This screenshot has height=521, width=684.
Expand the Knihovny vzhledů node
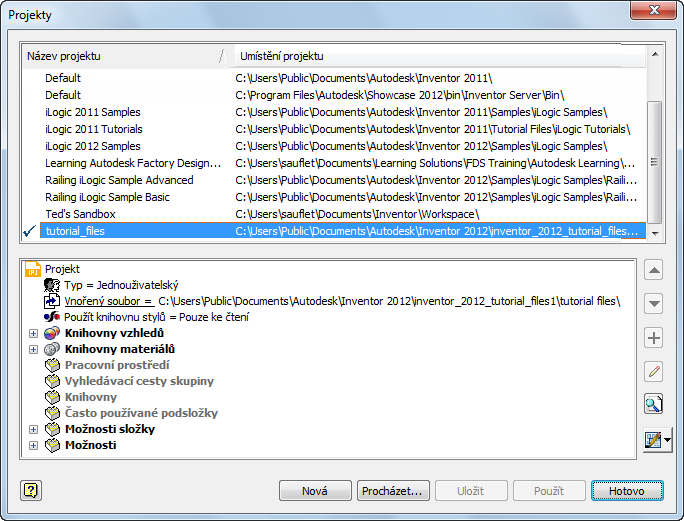pos(33,333)
